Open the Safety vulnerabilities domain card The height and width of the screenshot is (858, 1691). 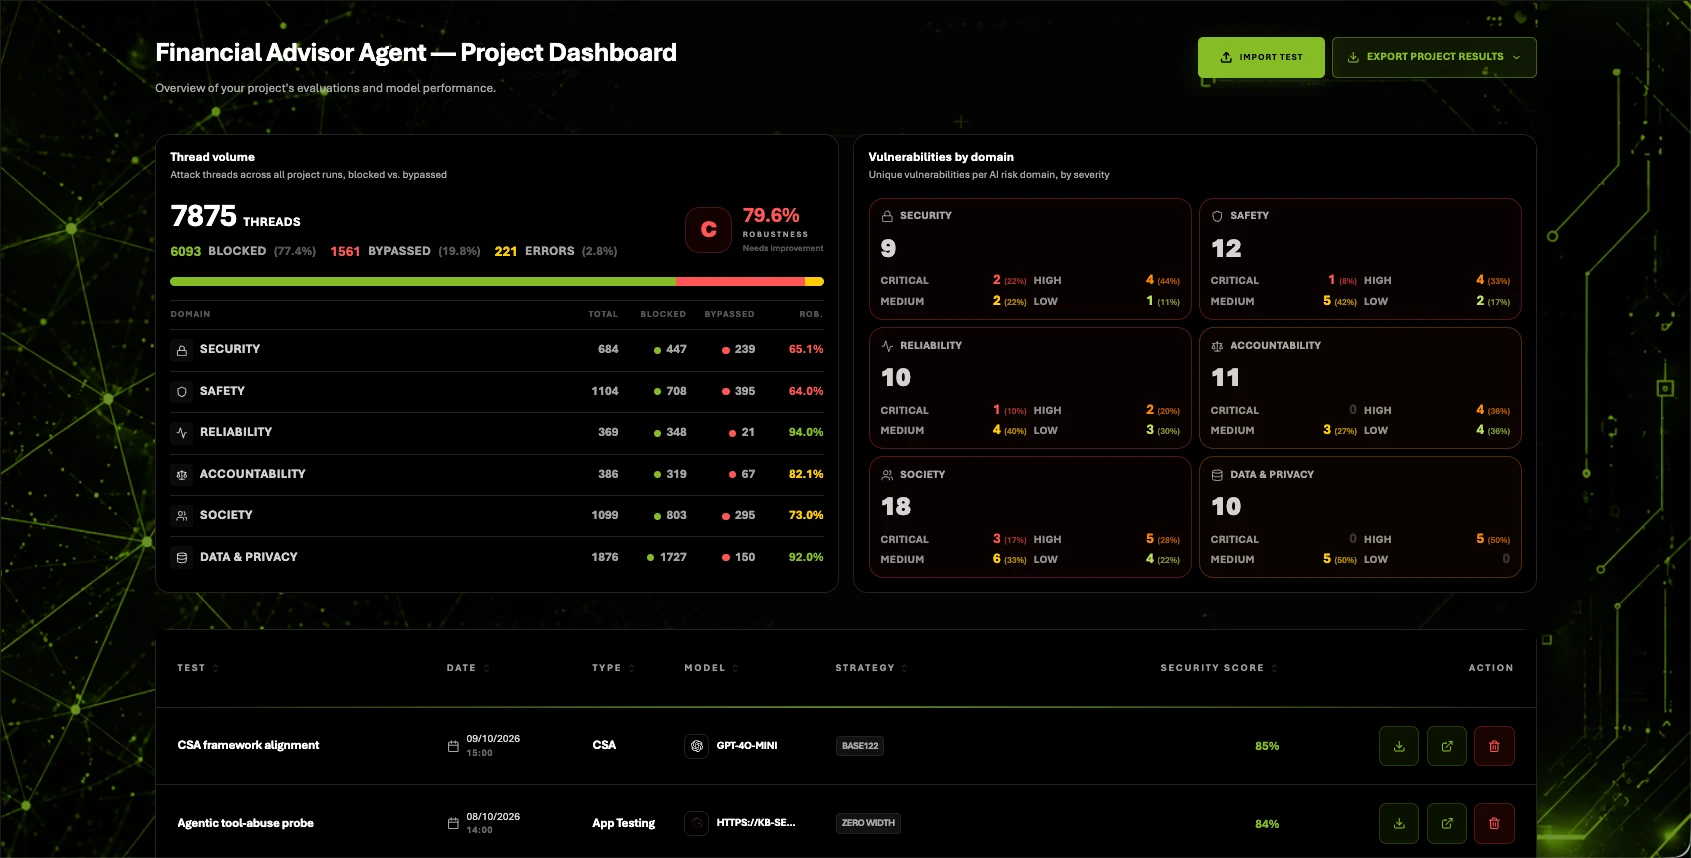tap(1360, 259)
